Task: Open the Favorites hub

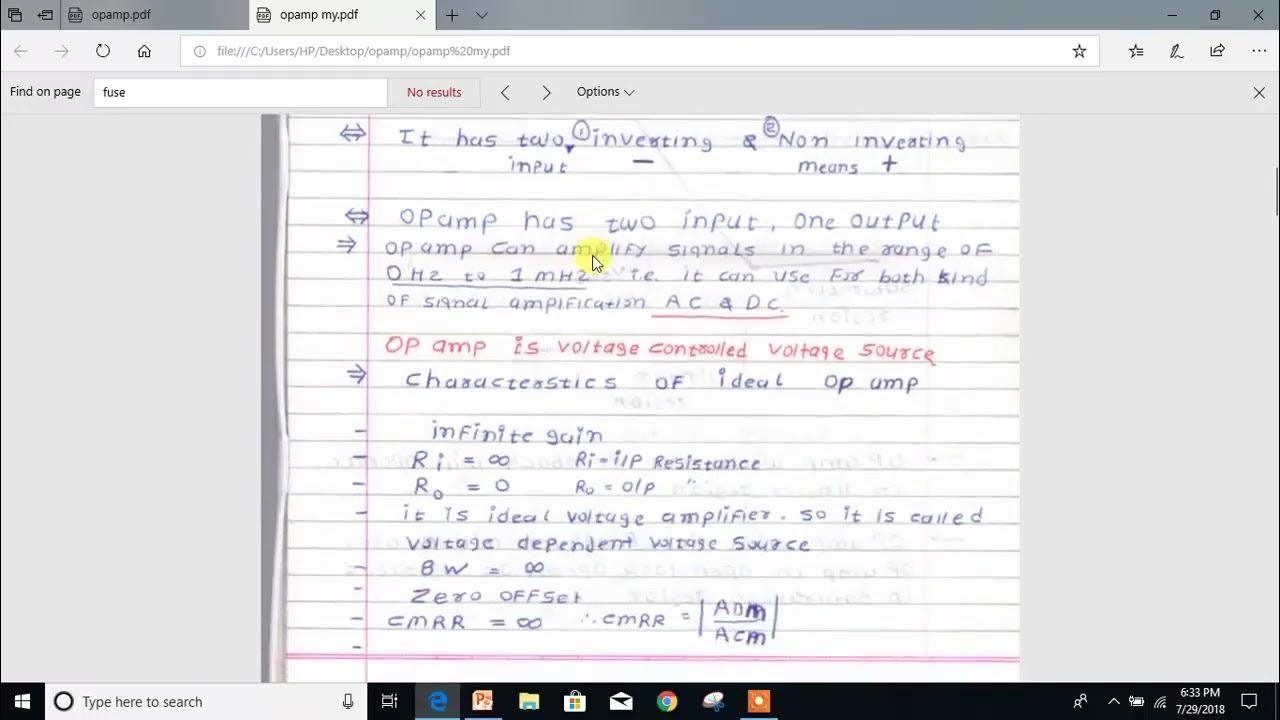Action: (1136, 51)
